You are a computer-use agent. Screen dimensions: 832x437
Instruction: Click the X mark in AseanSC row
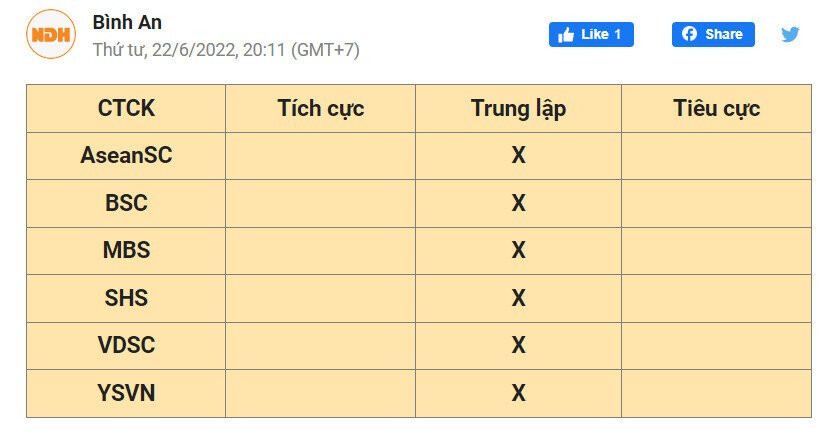coord(518,156)
